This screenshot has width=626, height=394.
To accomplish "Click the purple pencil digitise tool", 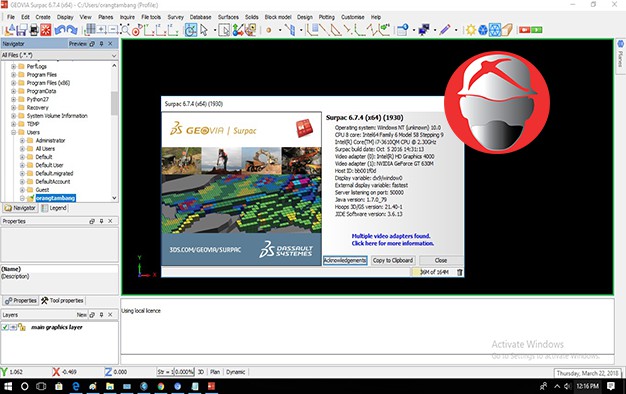I will (x=444, y=30).
